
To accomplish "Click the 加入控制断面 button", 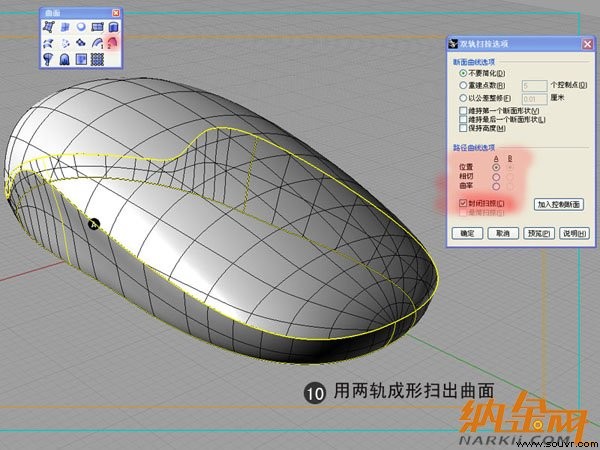I will [559, 204].
